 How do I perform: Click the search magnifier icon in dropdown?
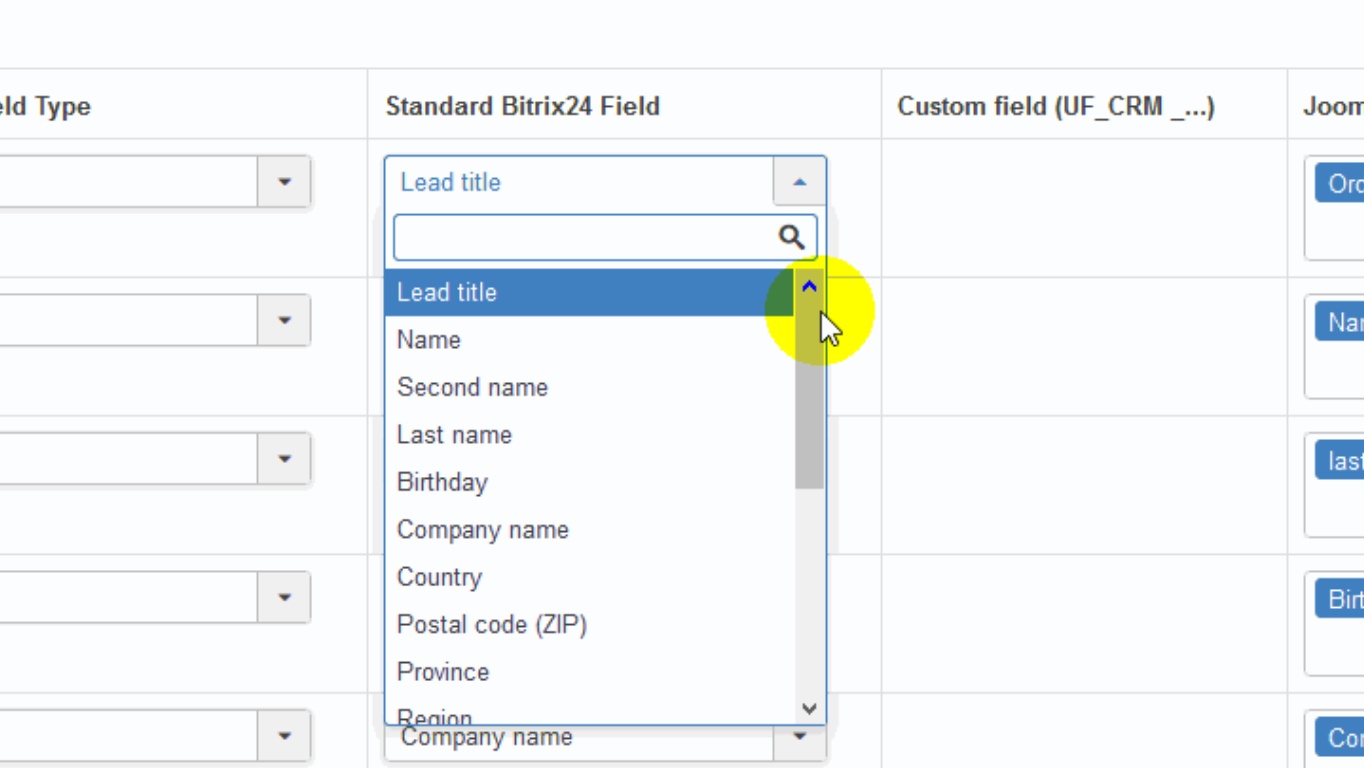coord(791,237)
